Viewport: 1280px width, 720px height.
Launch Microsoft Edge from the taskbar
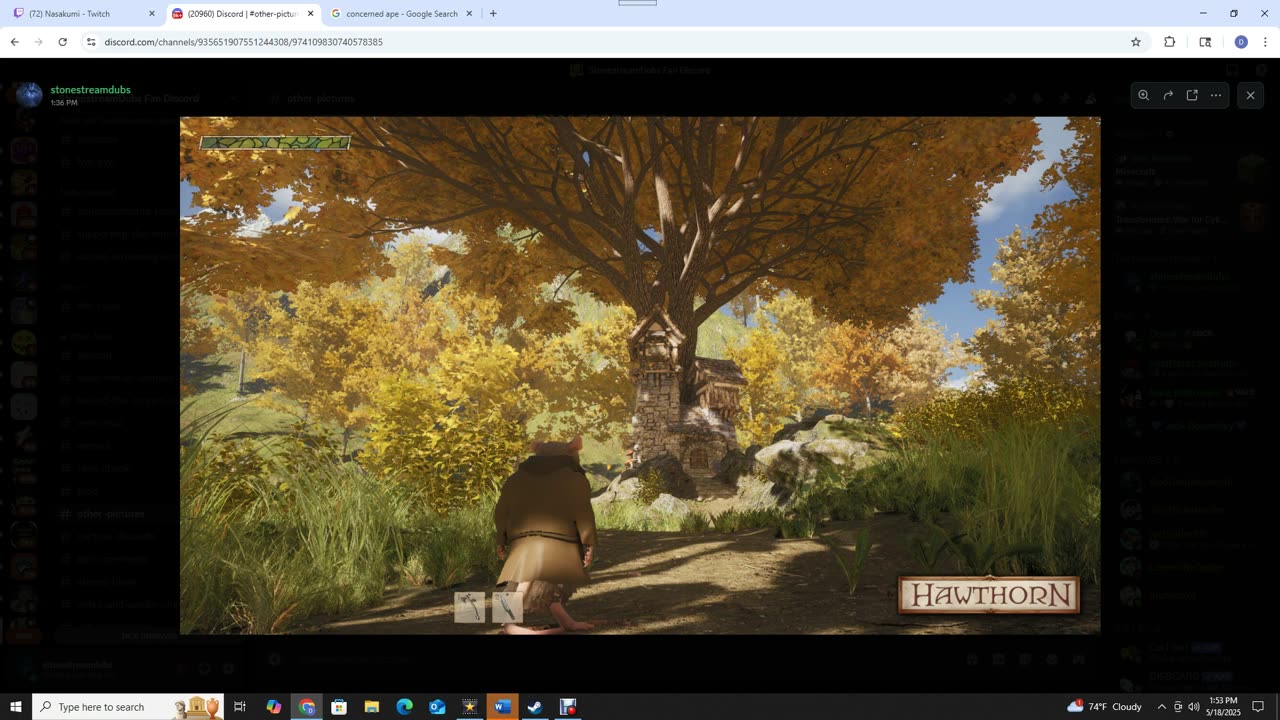pyautogui.click(x=404, y=707)
